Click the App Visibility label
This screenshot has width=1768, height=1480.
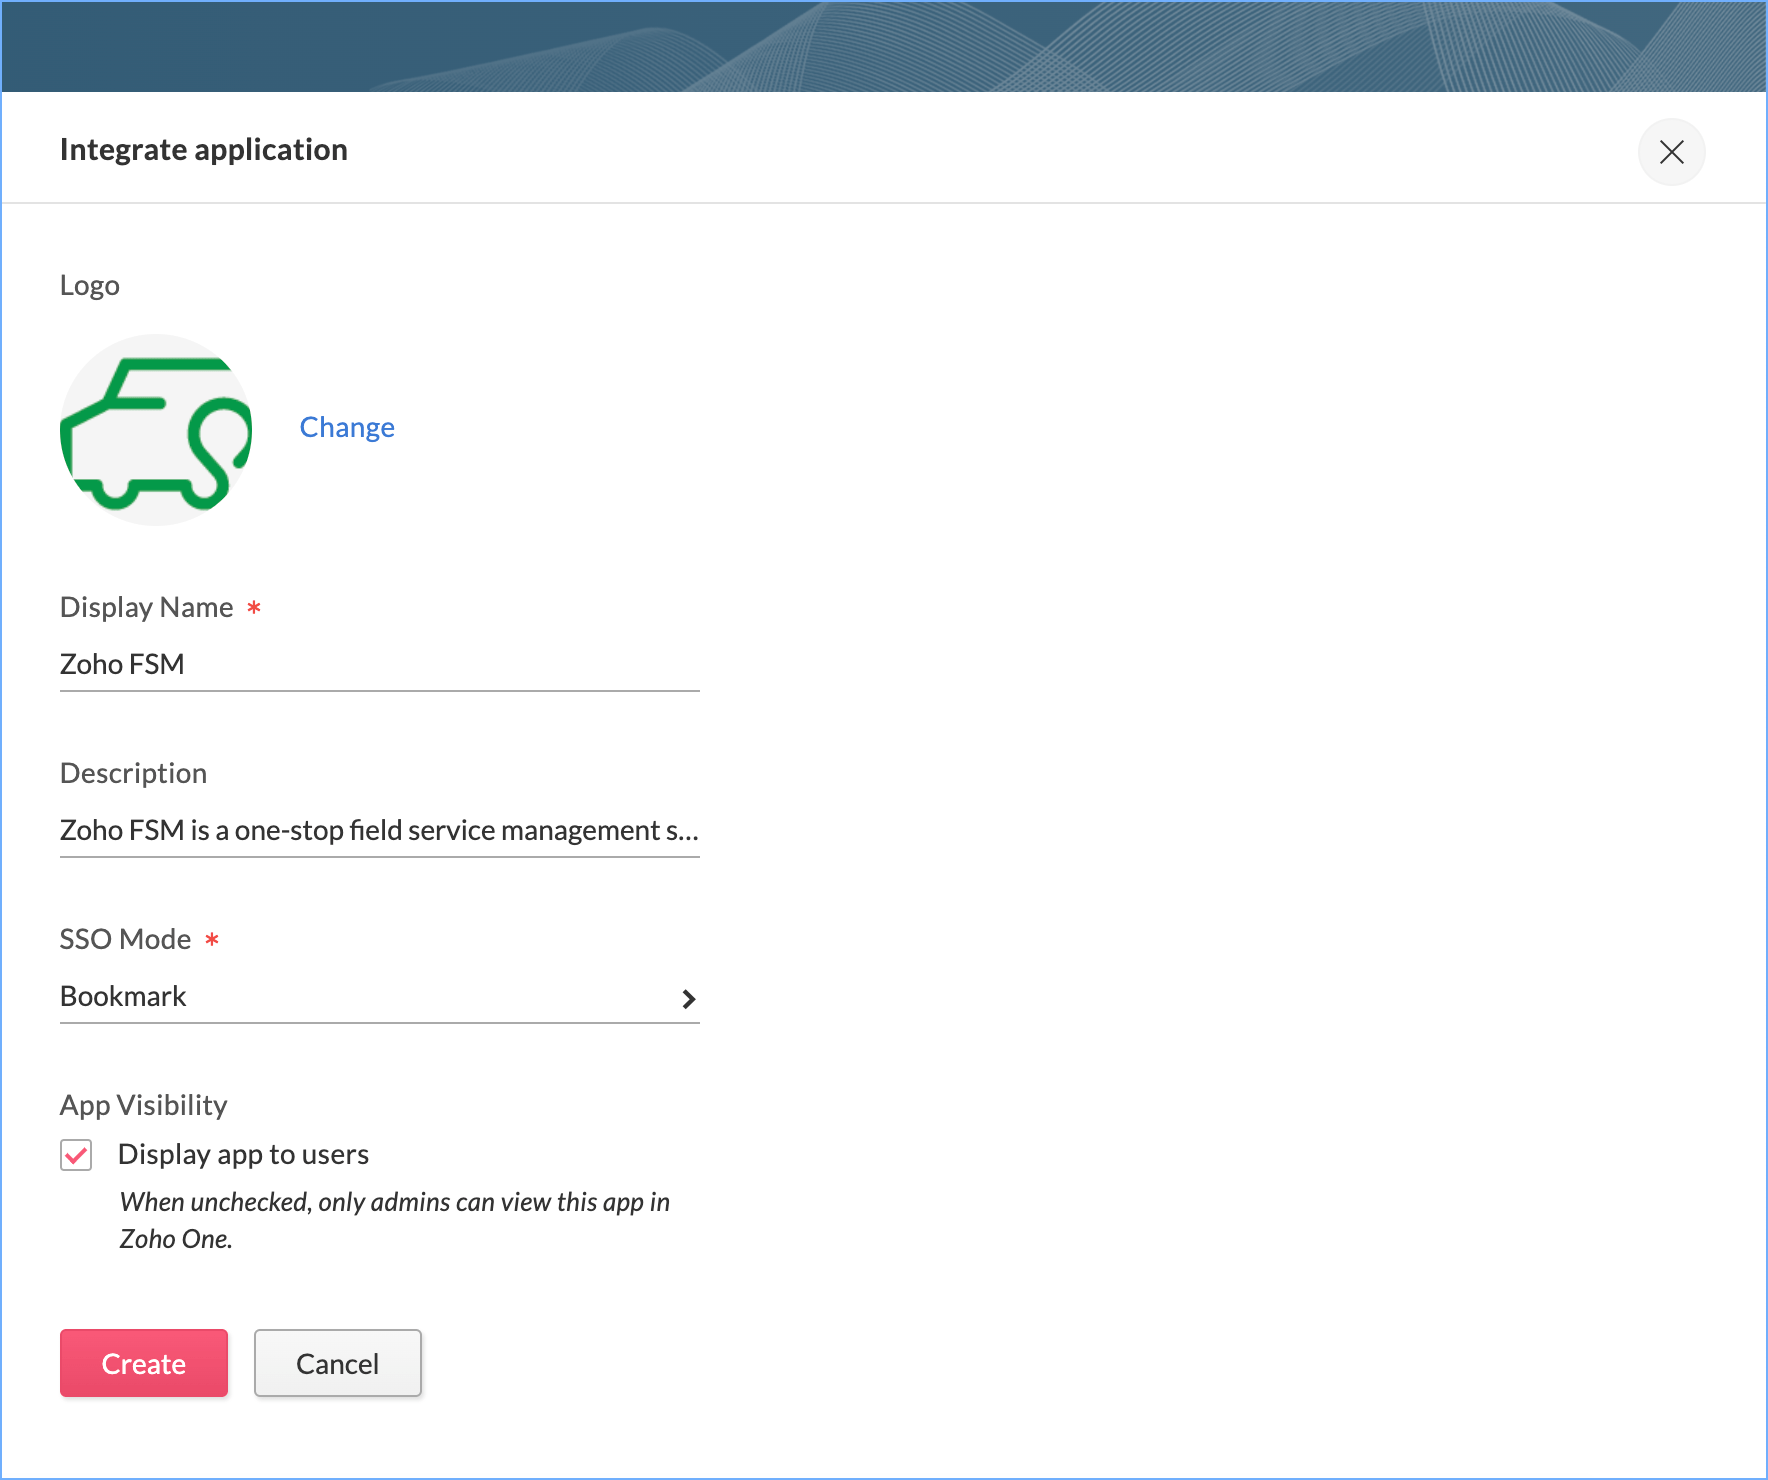point(144,1105)
